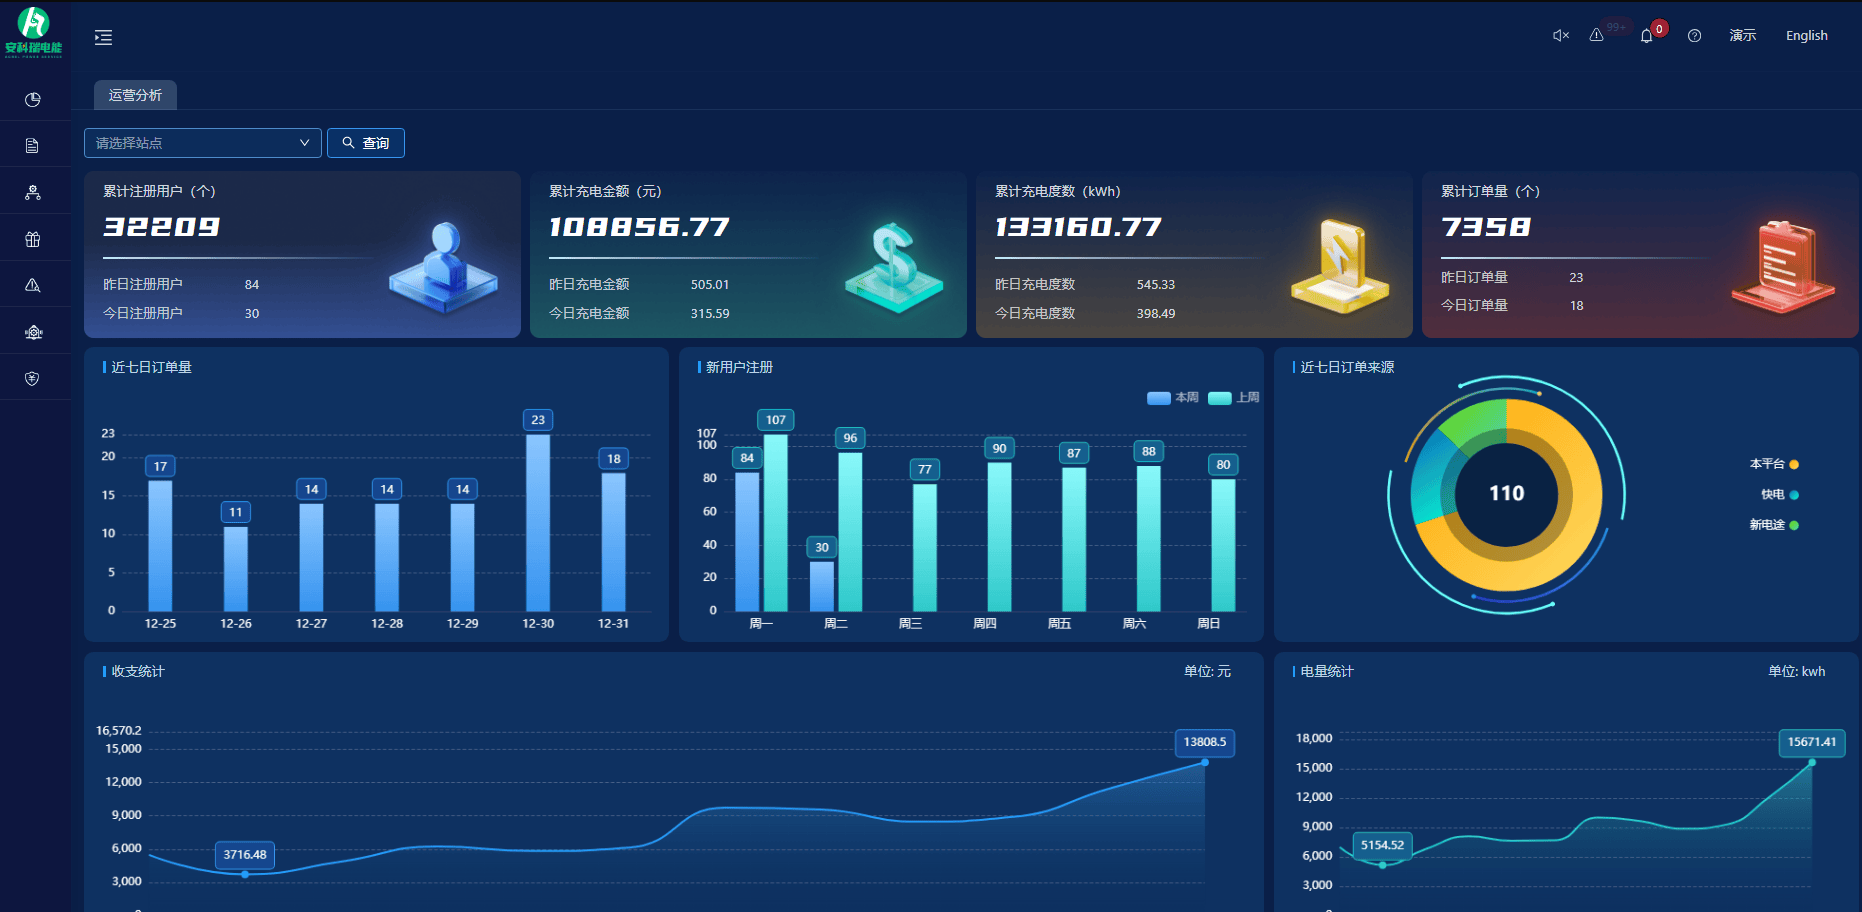Image resolution: width=1862 pixels, height=912 pixels.
Task: Click the 演示 link in header
Action: [1743, 36]
